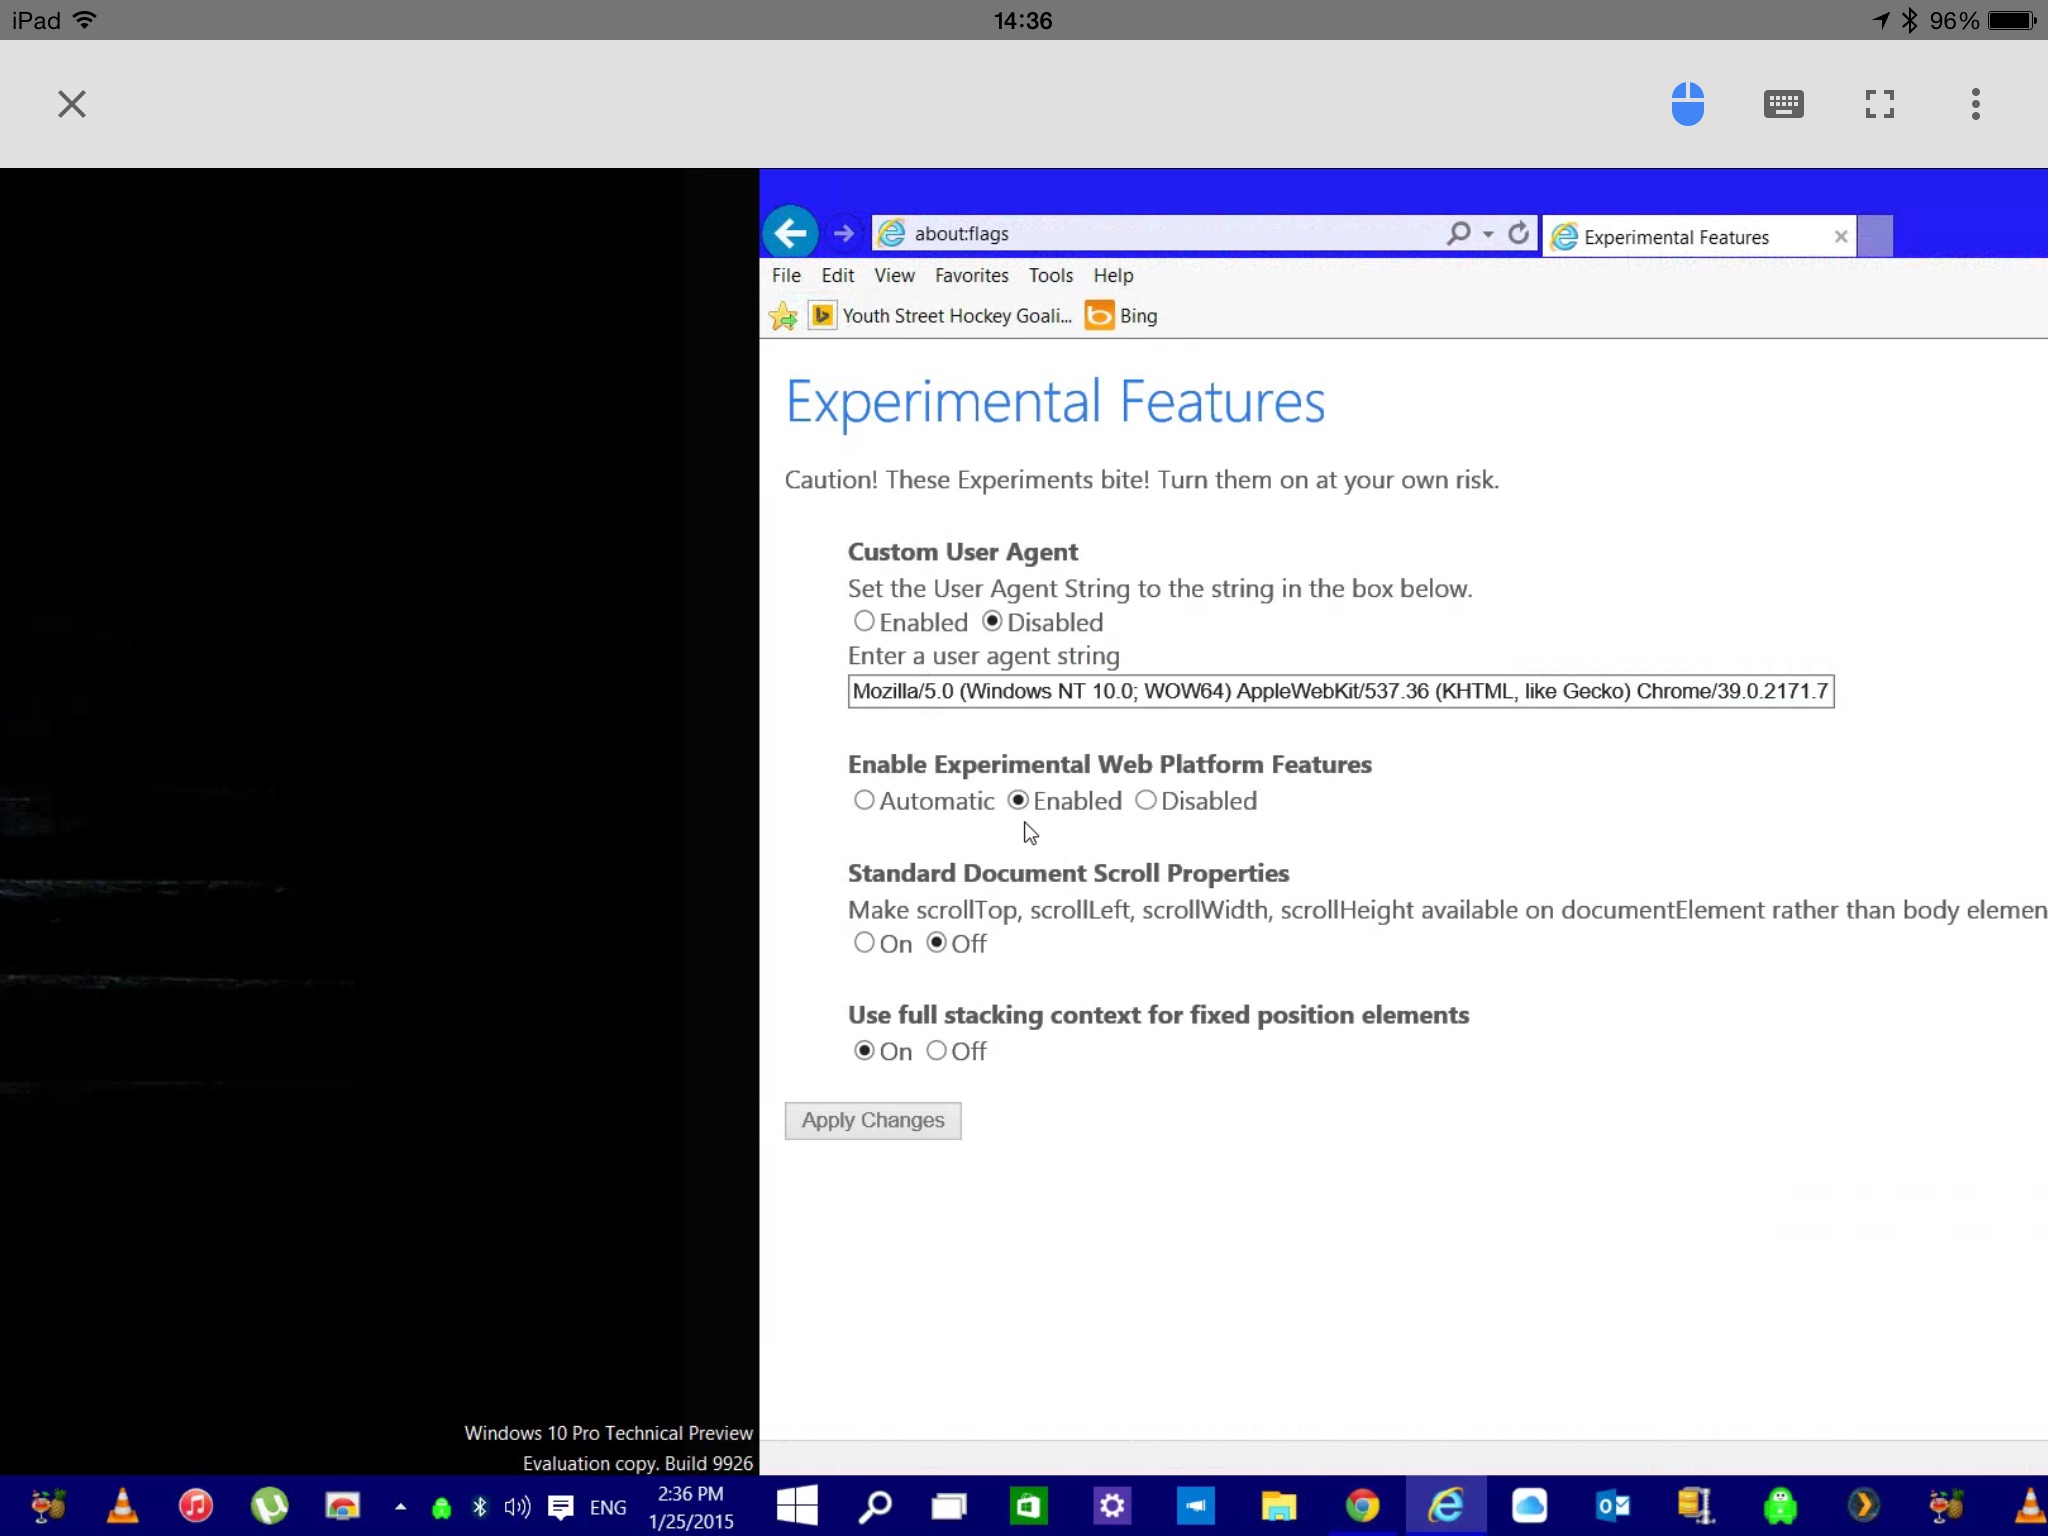2048x1536 pixels.
Task: Show the on-screen keyboard
Action: tap(1783, 104)
